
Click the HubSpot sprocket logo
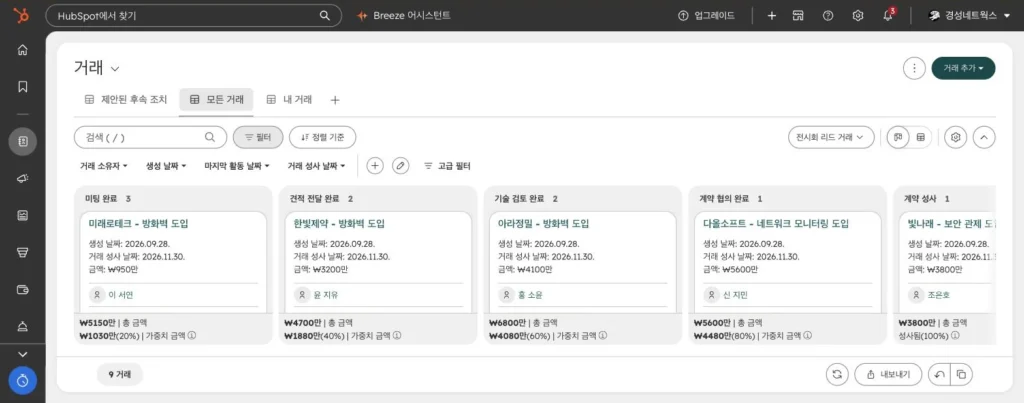tap(22, 16)
